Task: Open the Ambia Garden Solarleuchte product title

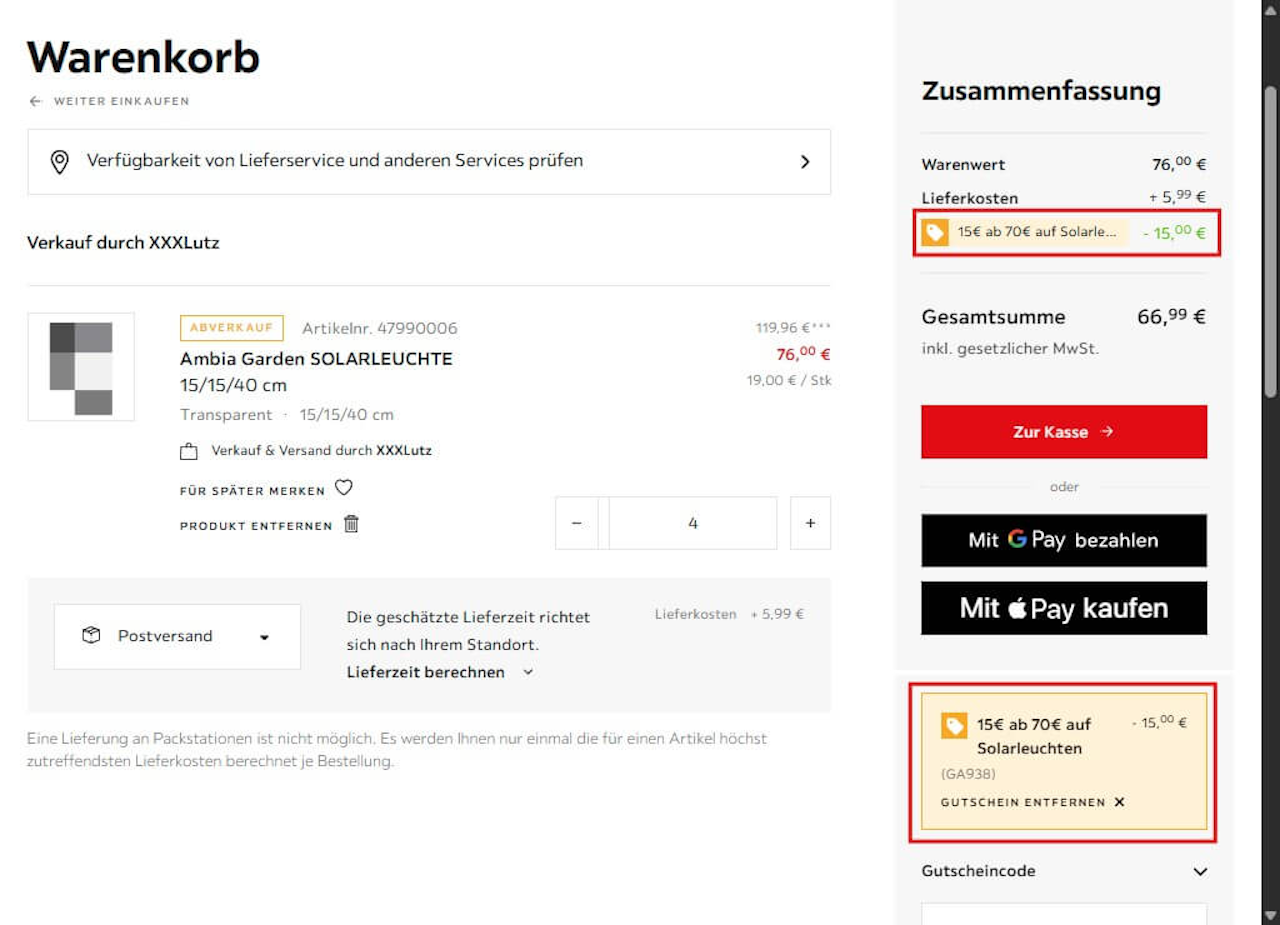Action: click(316, 358)
